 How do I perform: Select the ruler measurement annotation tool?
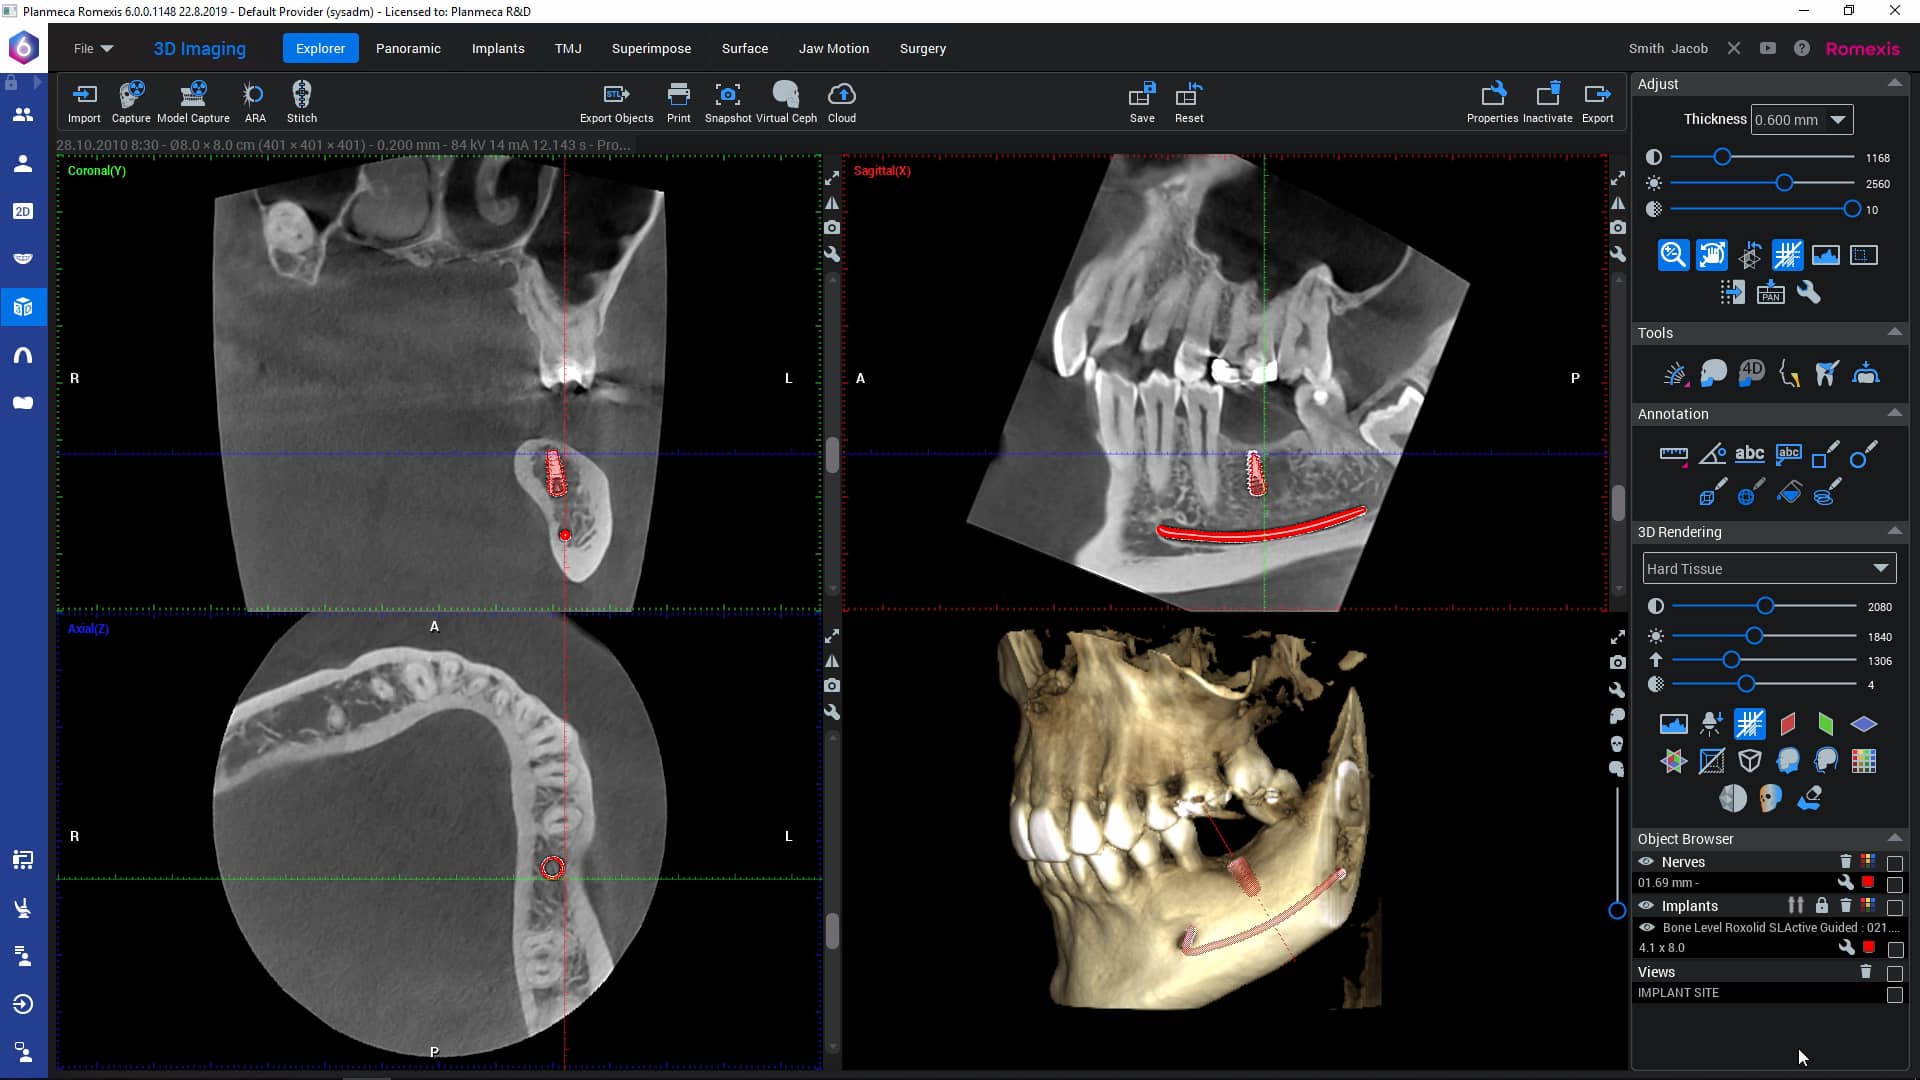click(x=1672, y=453)
